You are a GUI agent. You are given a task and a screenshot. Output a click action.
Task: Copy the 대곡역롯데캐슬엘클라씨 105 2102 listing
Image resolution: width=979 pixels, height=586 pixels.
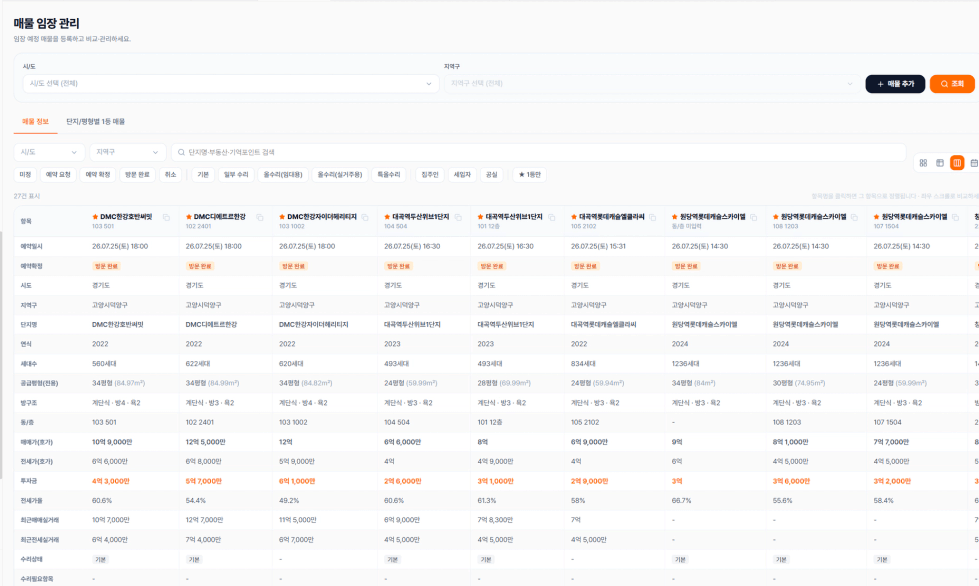[652, 217]
